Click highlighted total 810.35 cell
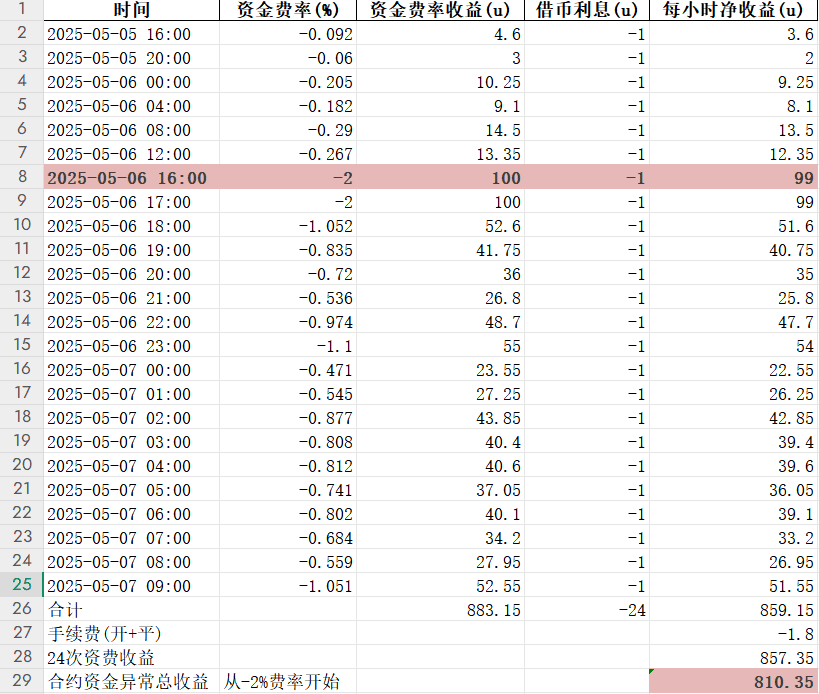819x694 pixels. coord(733,681)
